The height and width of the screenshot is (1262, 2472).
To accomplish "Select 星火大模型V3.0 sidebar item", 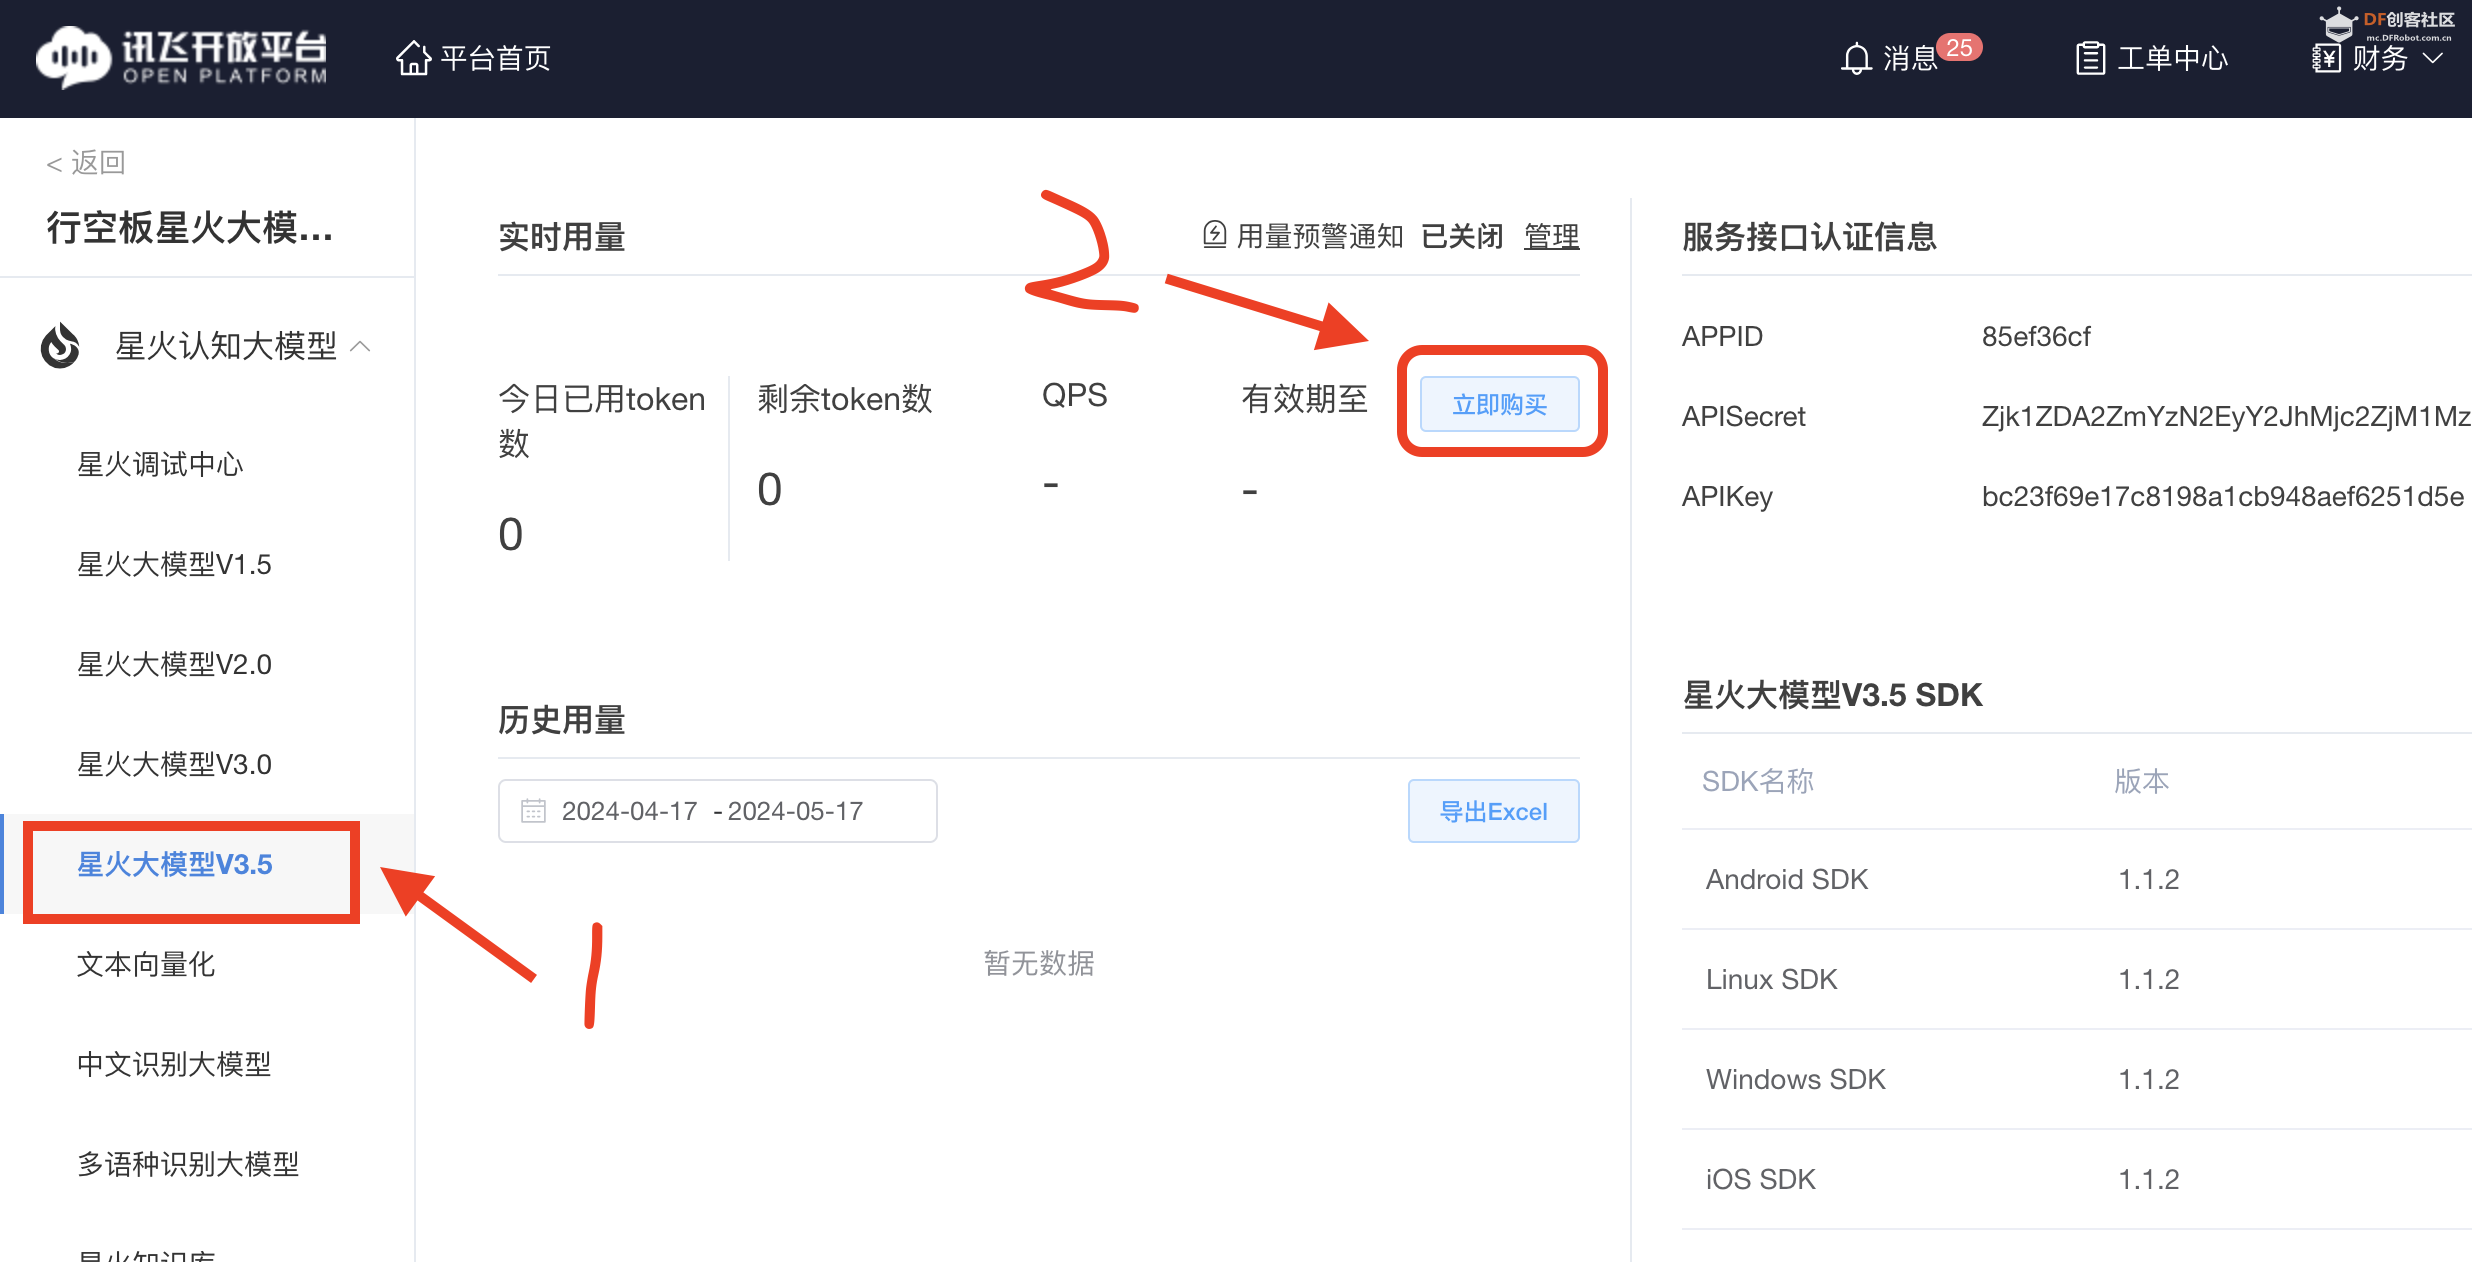I will 174,764.
